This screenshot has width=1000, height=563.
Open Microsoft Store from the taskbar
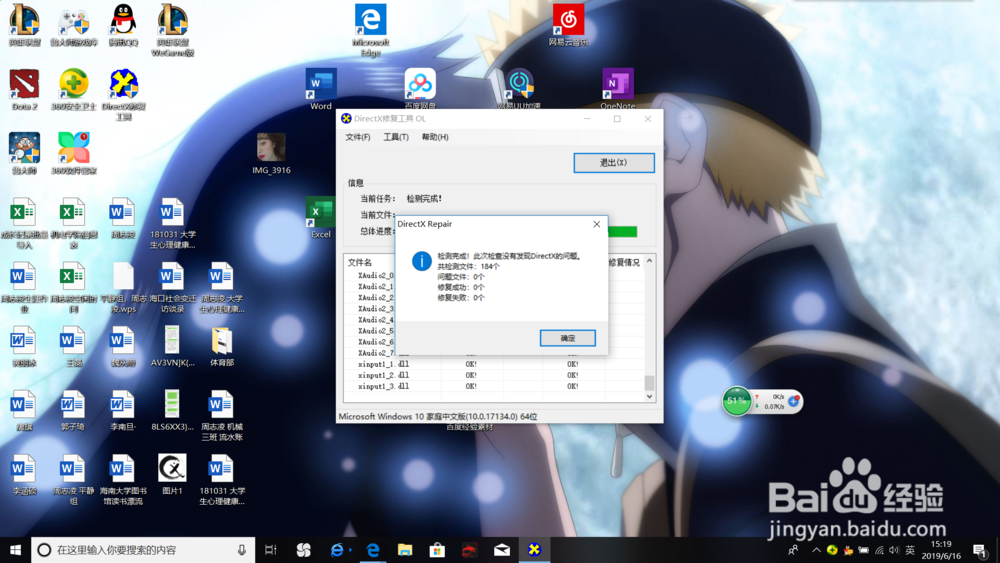(x=437, y=550)
